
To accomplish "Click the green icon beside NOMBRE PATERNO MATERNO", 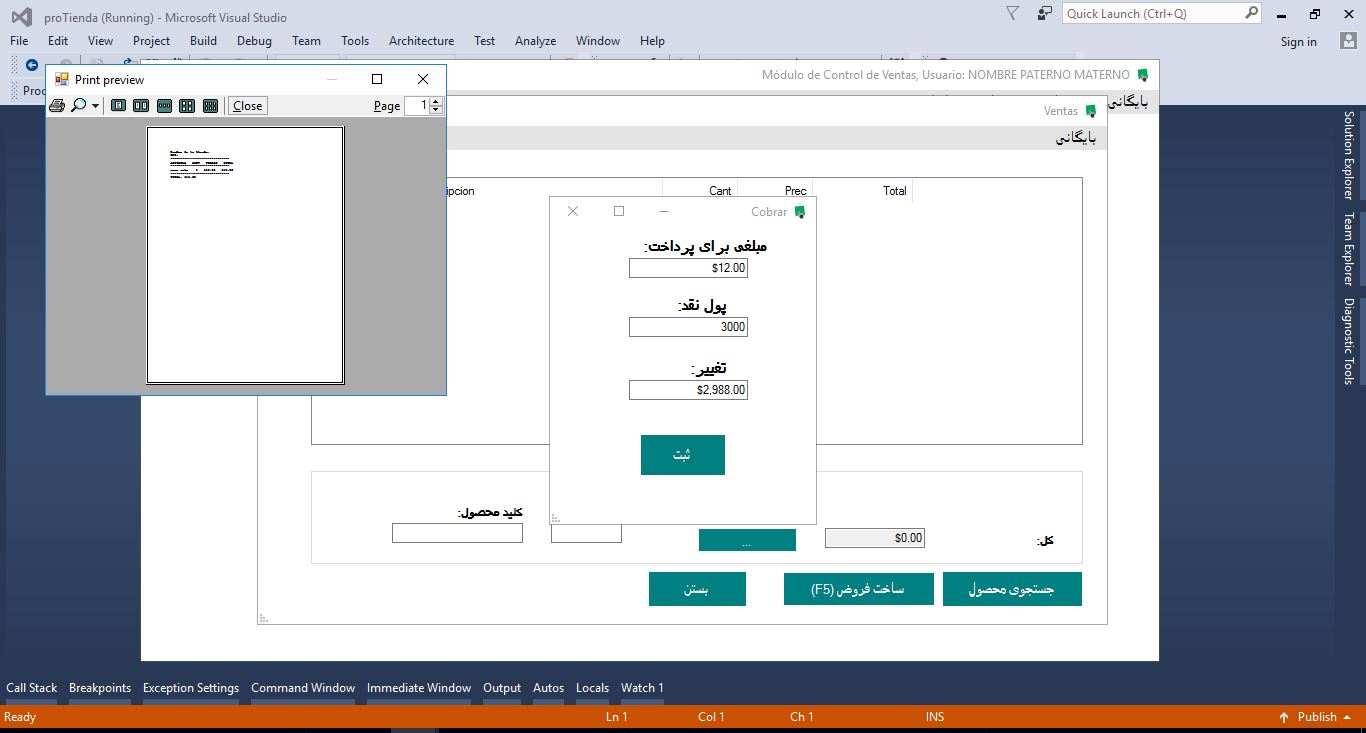I will click(1143, 75).
